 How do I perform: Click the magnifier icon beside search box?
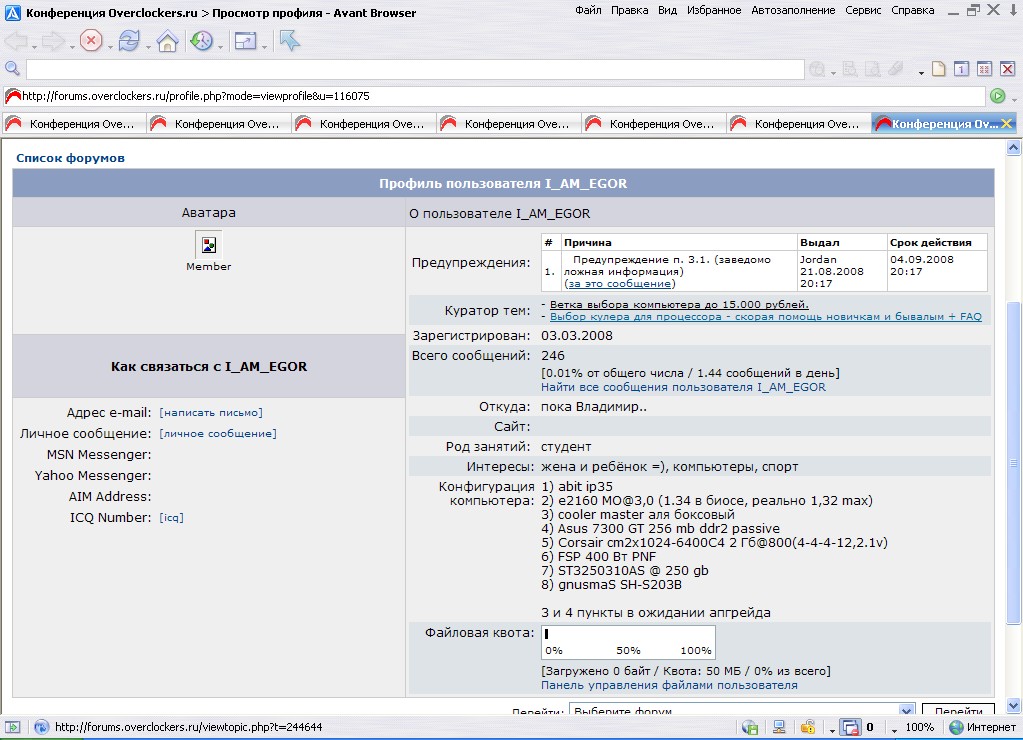[x=12, y=69]
